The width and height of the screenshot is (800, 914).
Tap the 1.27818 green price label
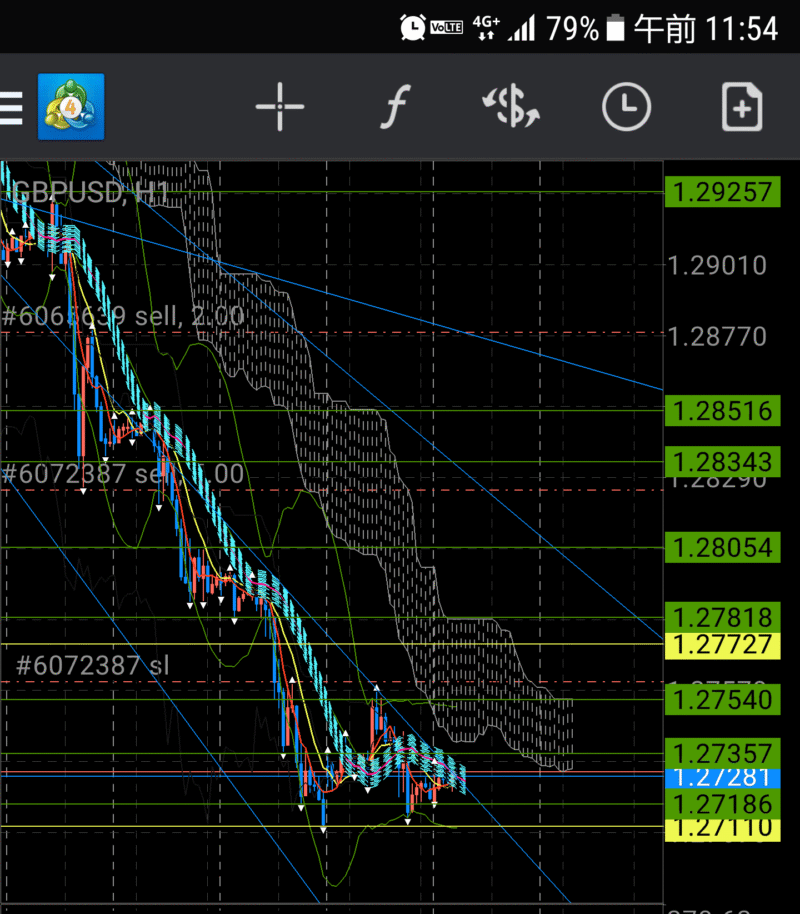coord(722,617)
